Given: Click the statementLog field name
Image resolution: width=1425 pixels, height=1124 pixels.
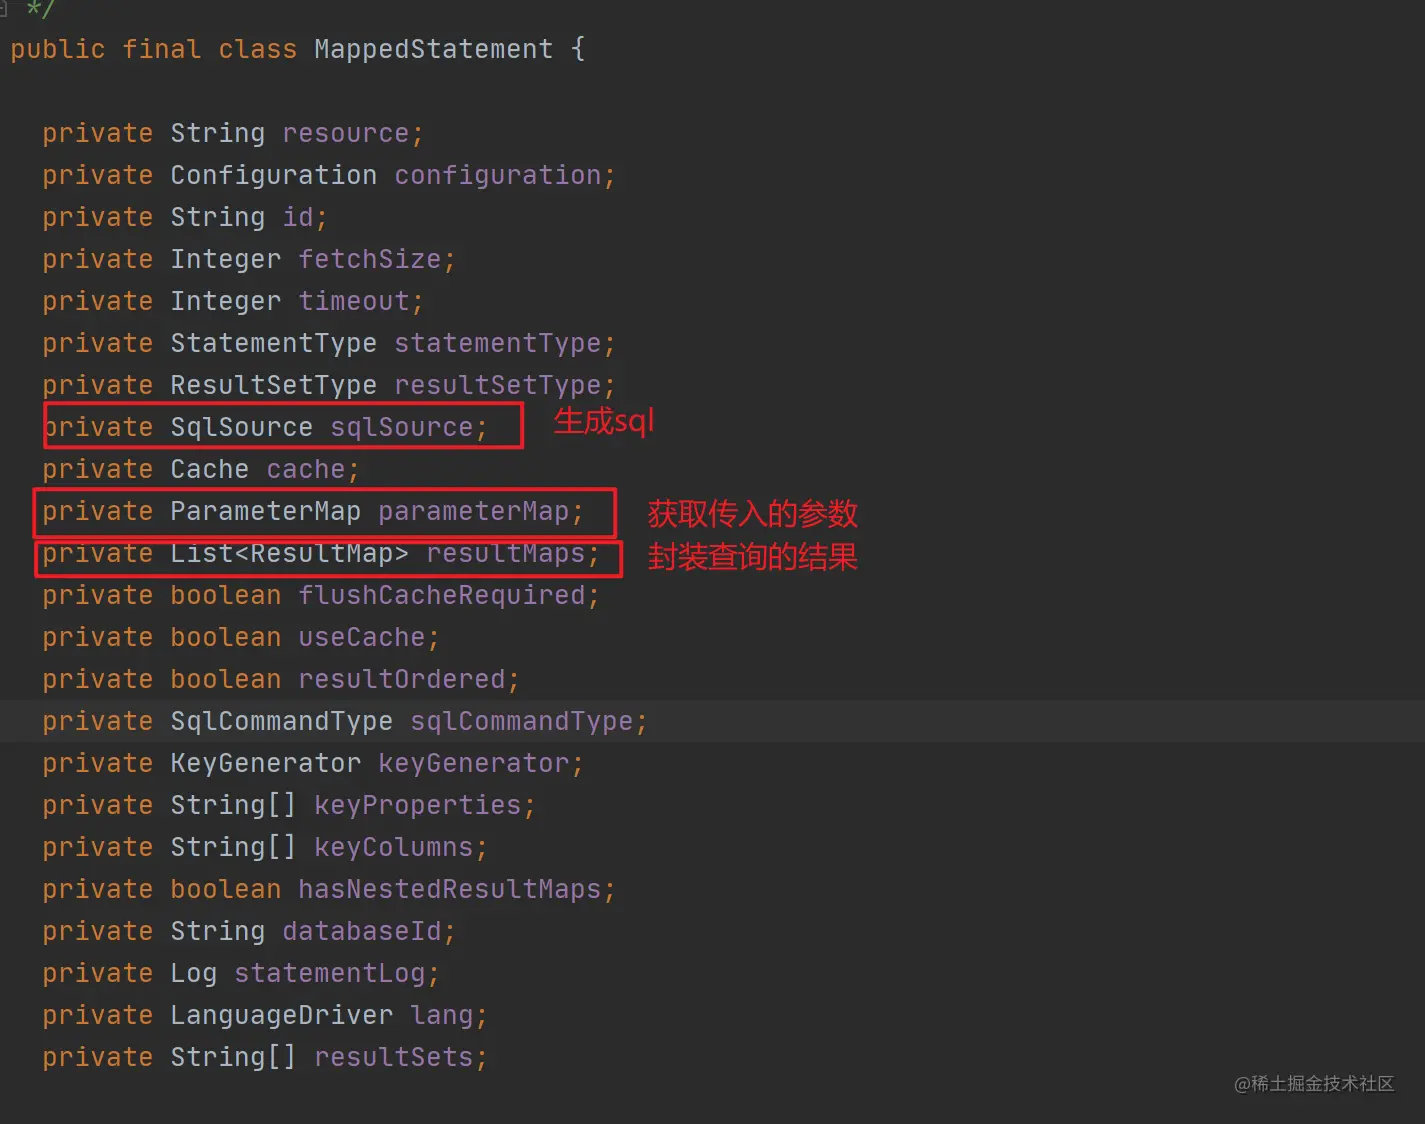Looking at the screenshot, I should [329, 973].
